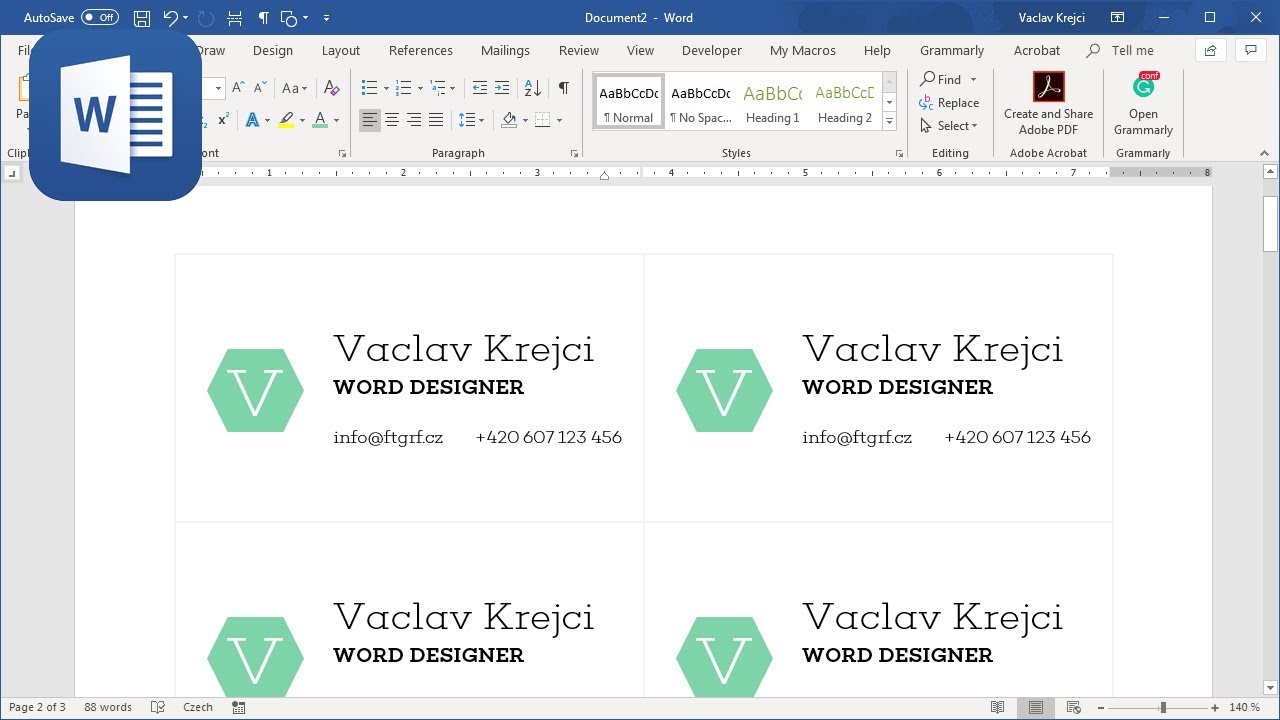Viewport: 1280px width, 720px height.
Task: Click the Tell me search field
Action: point(1132,50)
